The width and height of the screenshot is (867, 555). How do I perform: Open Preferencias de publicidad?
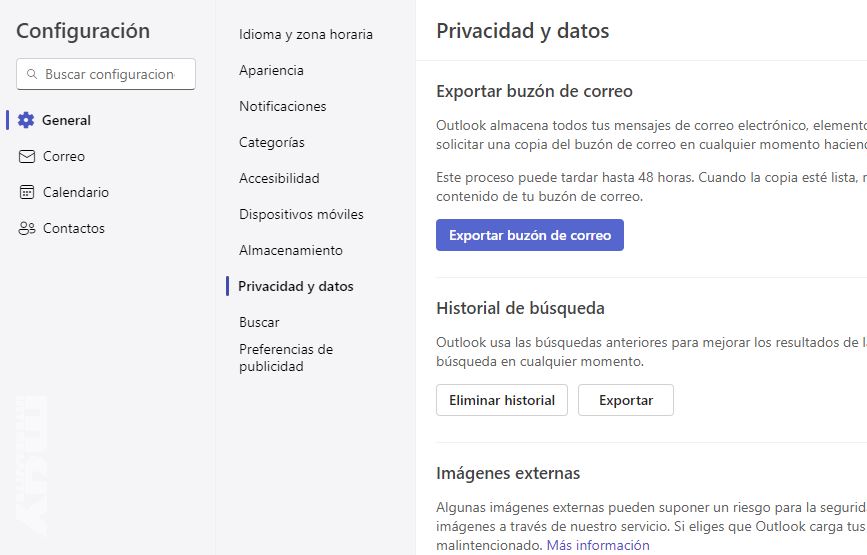coord(285,357)
